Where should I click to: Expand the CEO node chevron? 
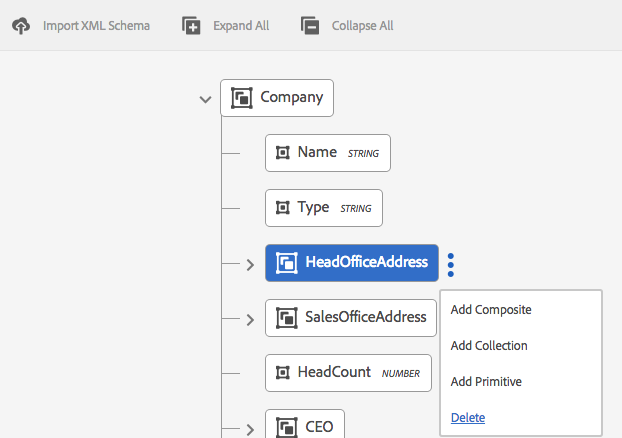tap(250, 429)
